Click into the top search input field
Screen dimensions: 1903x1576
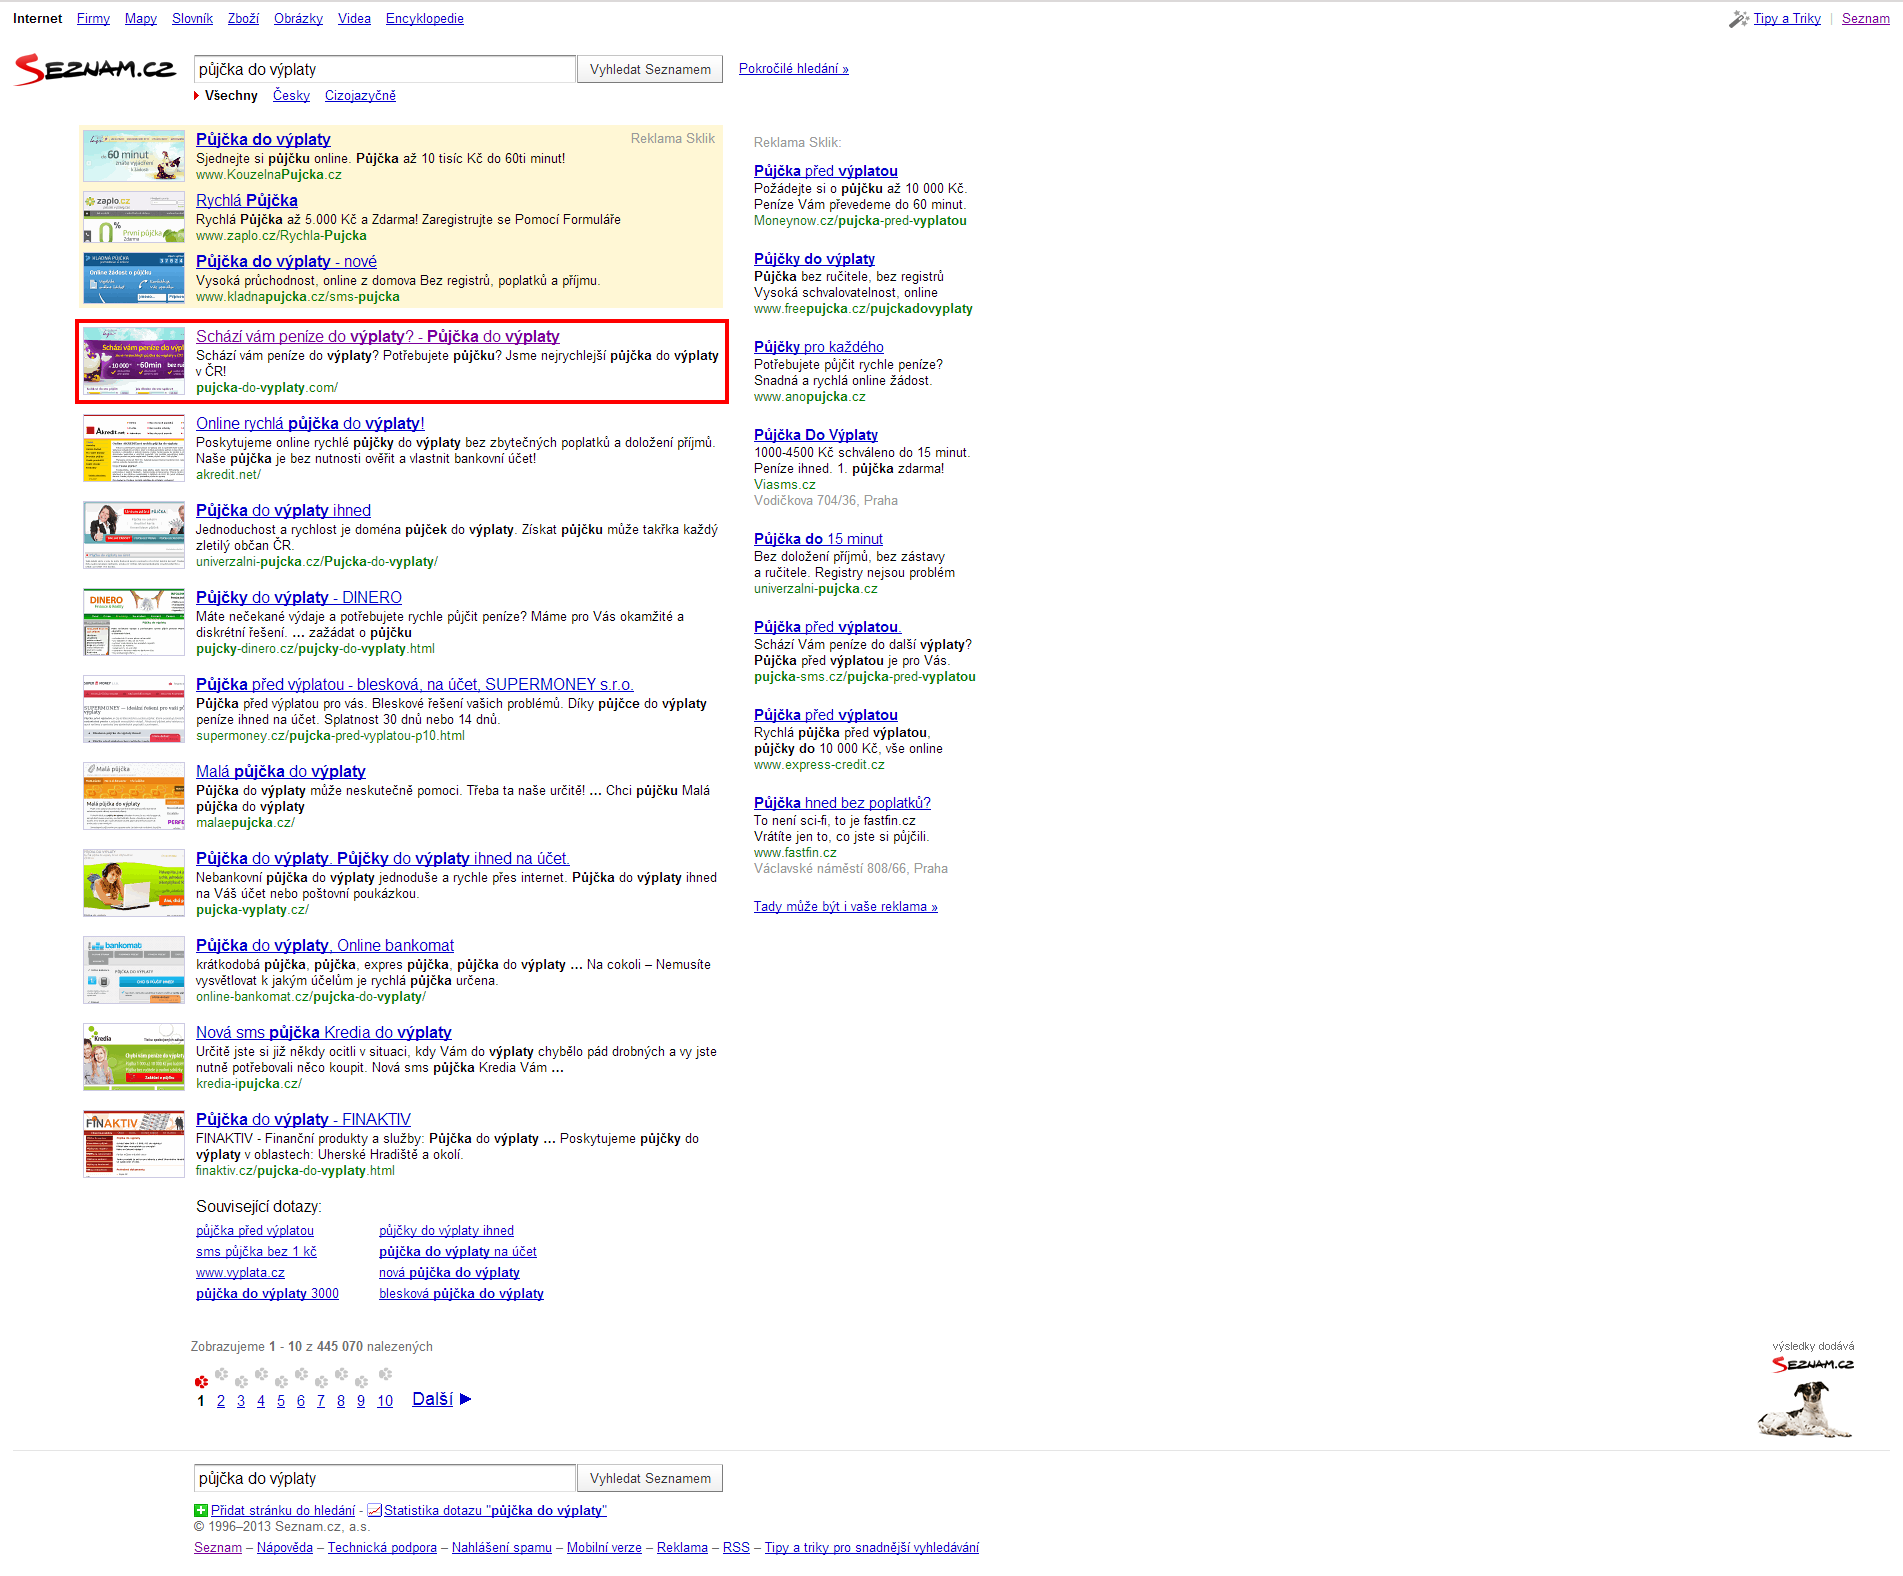coord(385,69)
